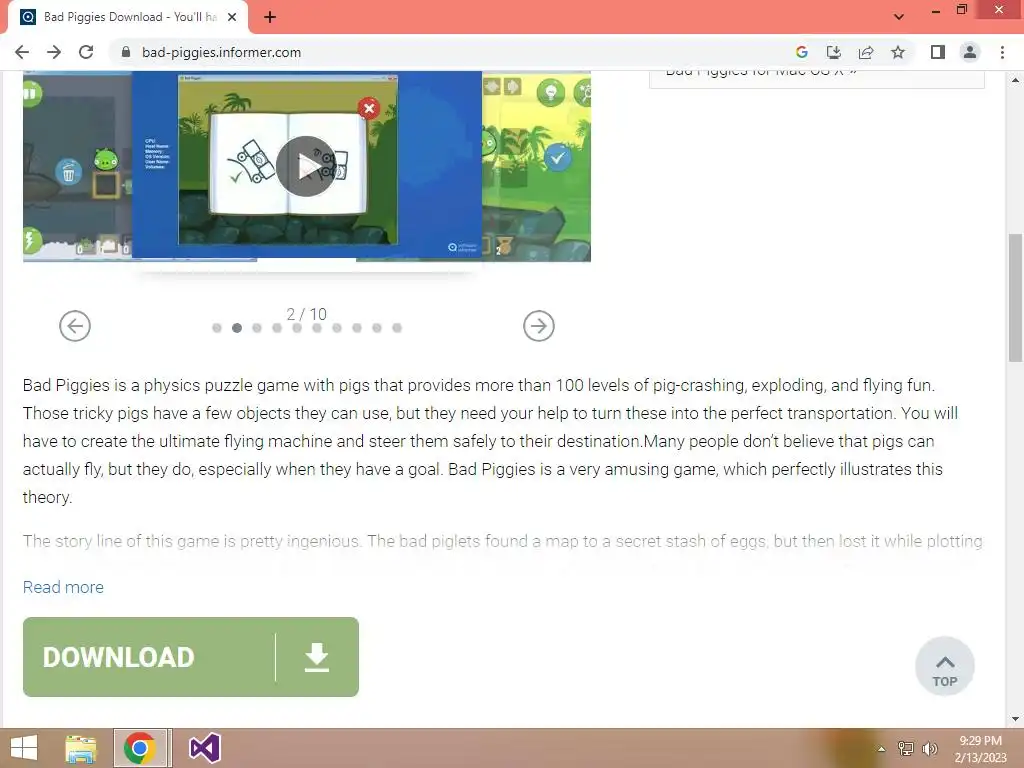Reload the Bad Piggies page
The width and height of the screenshot is (1024, 768).
(x=86, y=52)
